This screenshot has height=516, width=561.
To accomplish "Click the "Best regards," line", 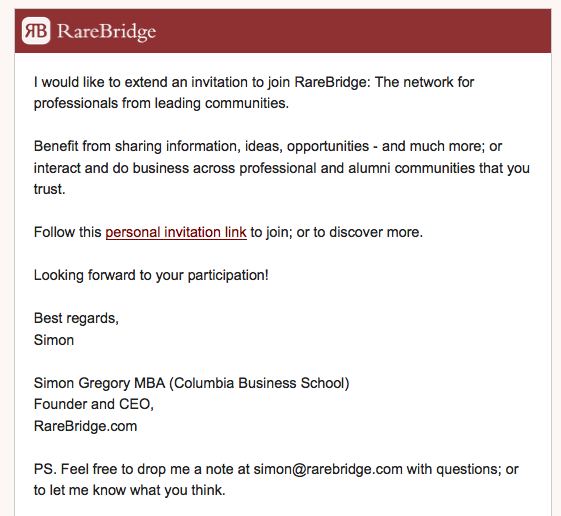I will 76,318.
